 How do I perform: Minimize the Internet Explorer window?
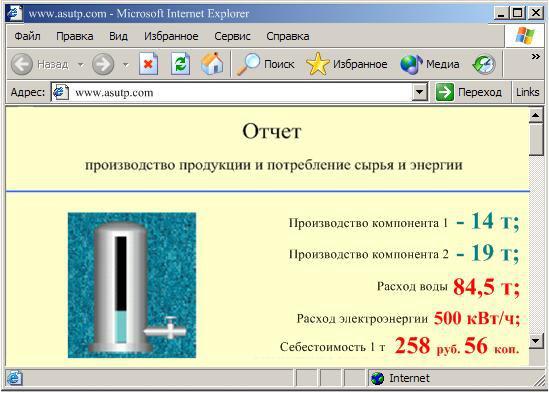pyautogui.click(x=501, y=14)
